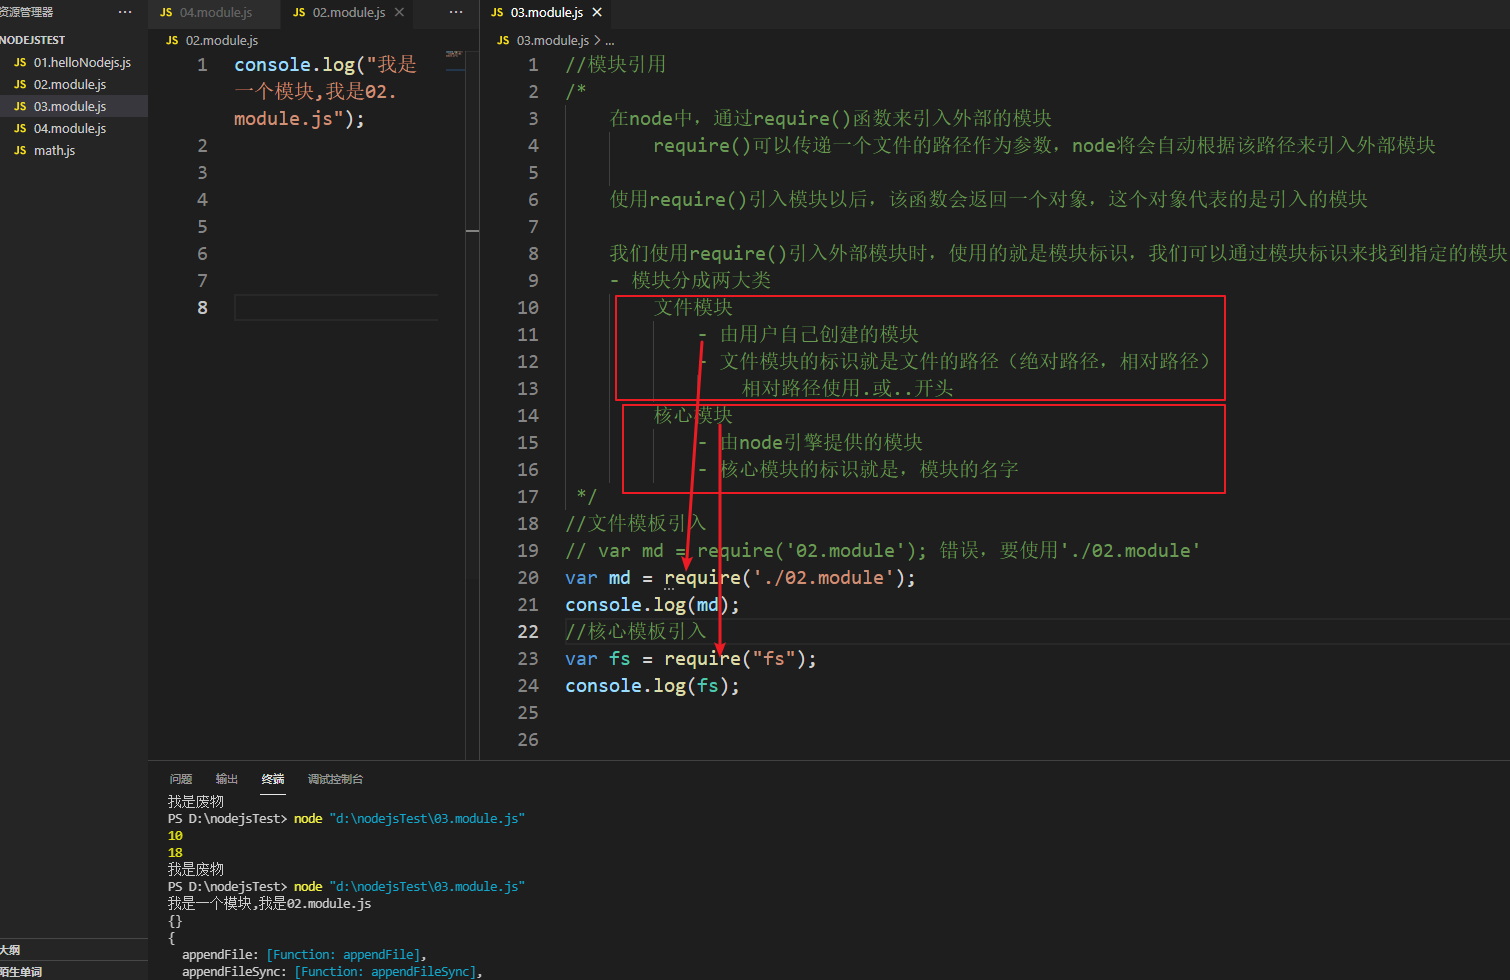Click the code line var fs = require("fs");
1510x980 pixels.
click(691, 659)
